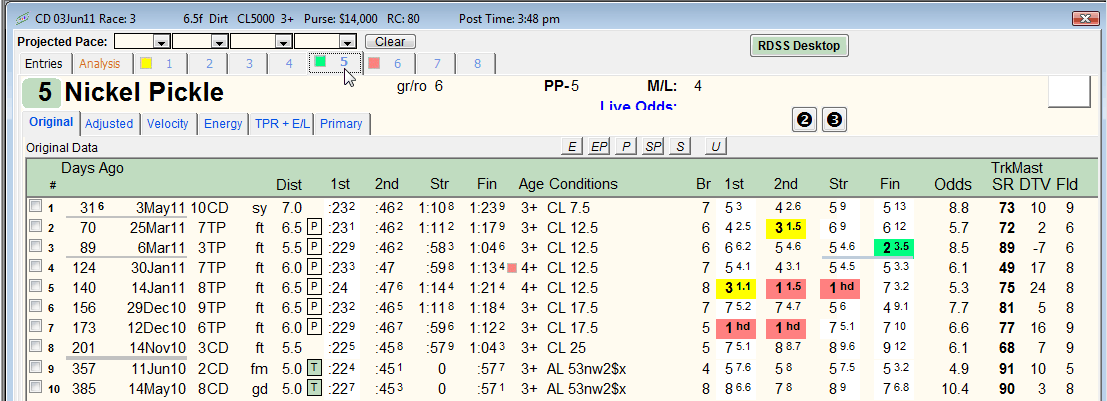This screenshot has width=1107, height=401.
Task: Check the box for past race 2
Action: [x=35, y=227]
